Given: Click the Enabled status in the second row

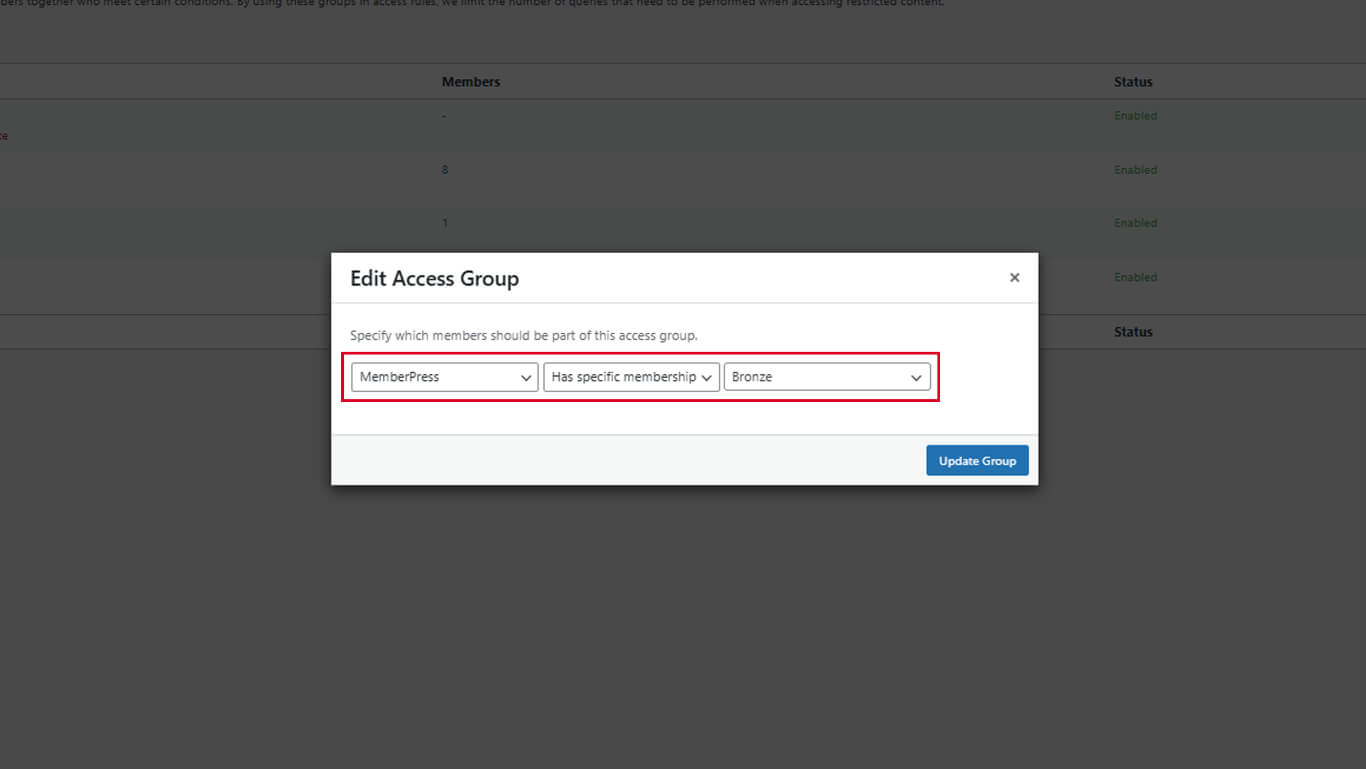Looking at the screenshot, I should [x=1135, y=170].
